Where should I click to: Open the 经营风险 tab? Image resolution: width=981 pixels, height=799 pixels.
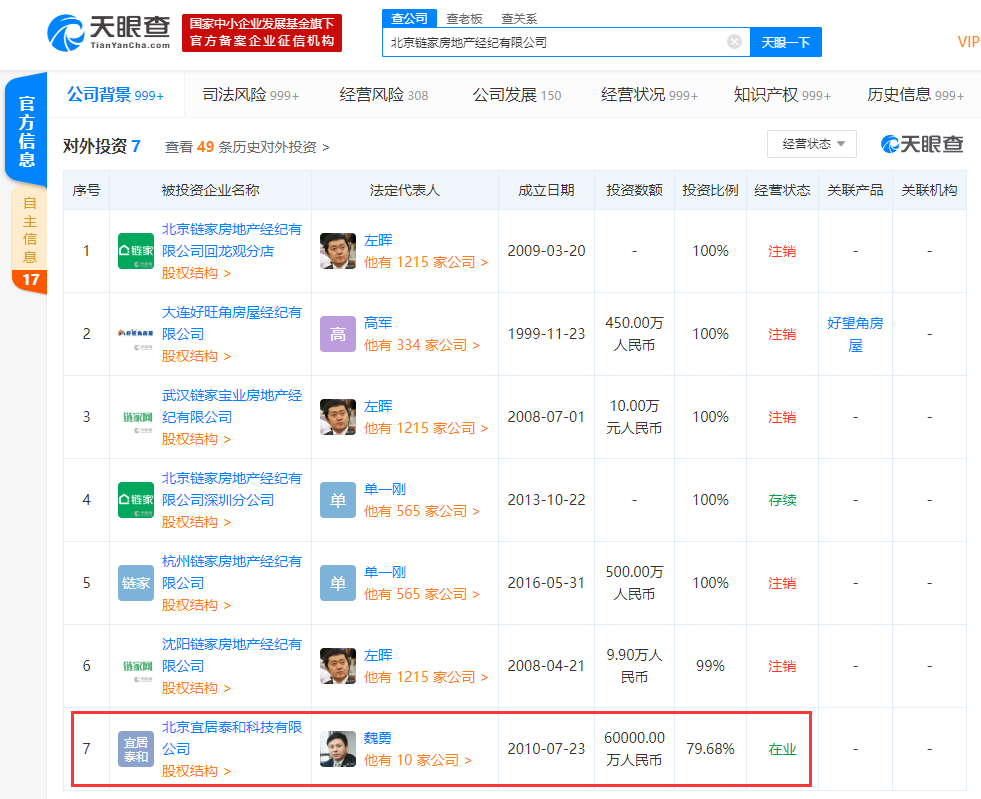384,95
